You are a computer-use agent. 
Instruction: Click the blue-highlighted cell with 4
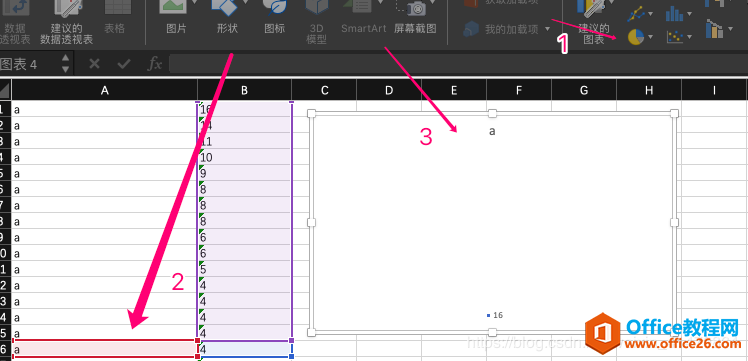click(244, 349)
